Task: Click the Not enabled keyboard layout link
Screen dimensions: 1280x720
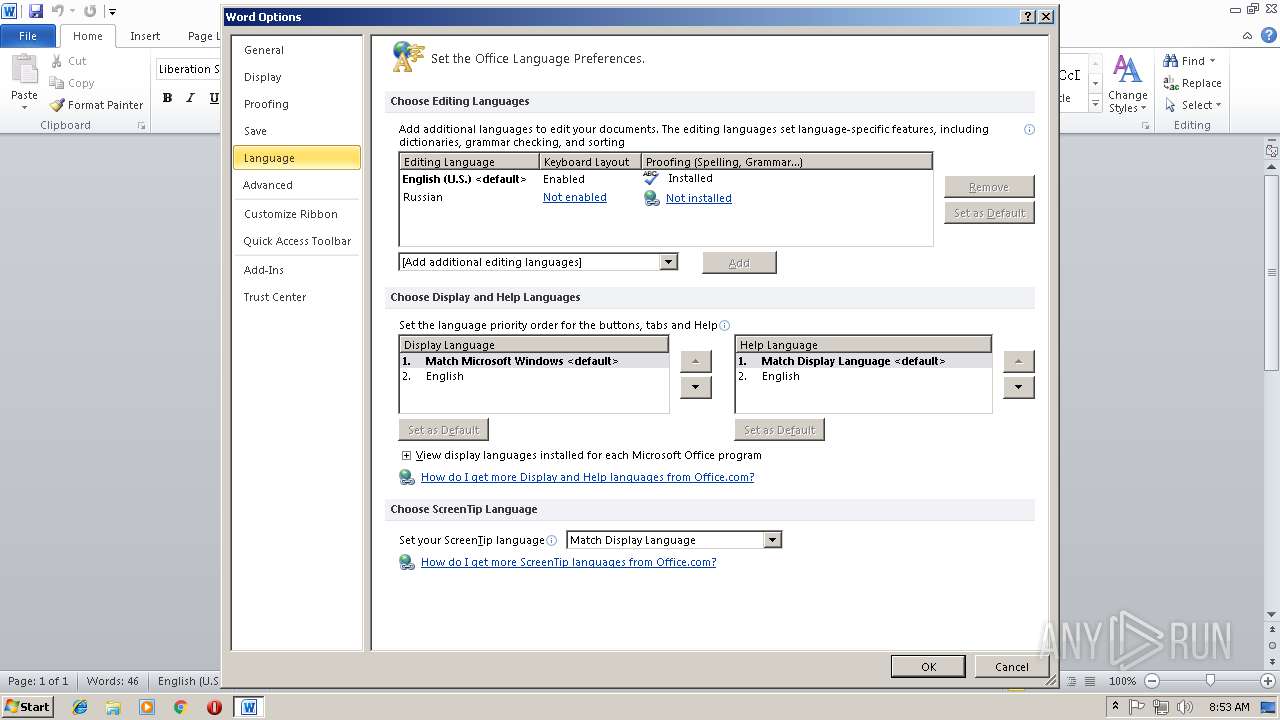Action: [575, 198]
